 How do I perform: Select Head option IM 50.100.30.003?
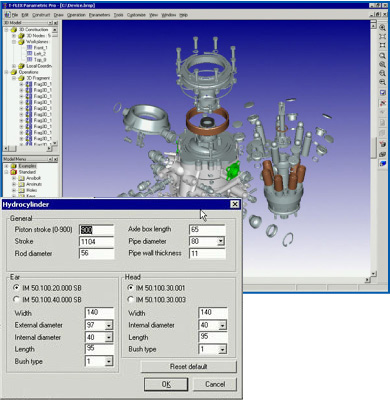130,299
